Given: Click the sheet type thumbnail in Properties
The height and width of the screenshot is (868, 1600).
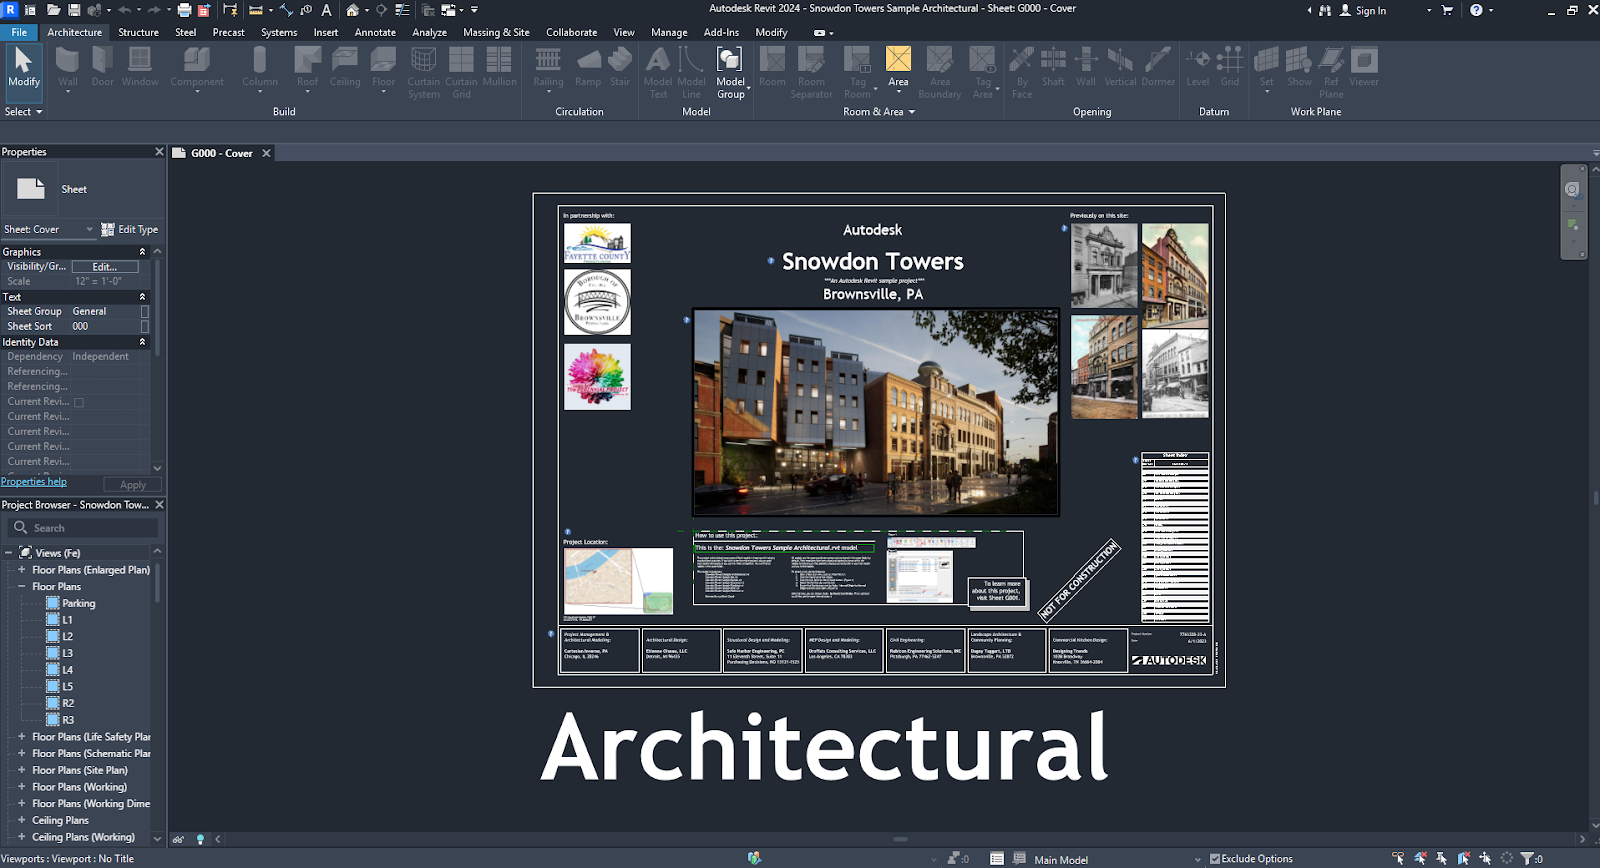Looking at the screenshot, I should (31, 189).
